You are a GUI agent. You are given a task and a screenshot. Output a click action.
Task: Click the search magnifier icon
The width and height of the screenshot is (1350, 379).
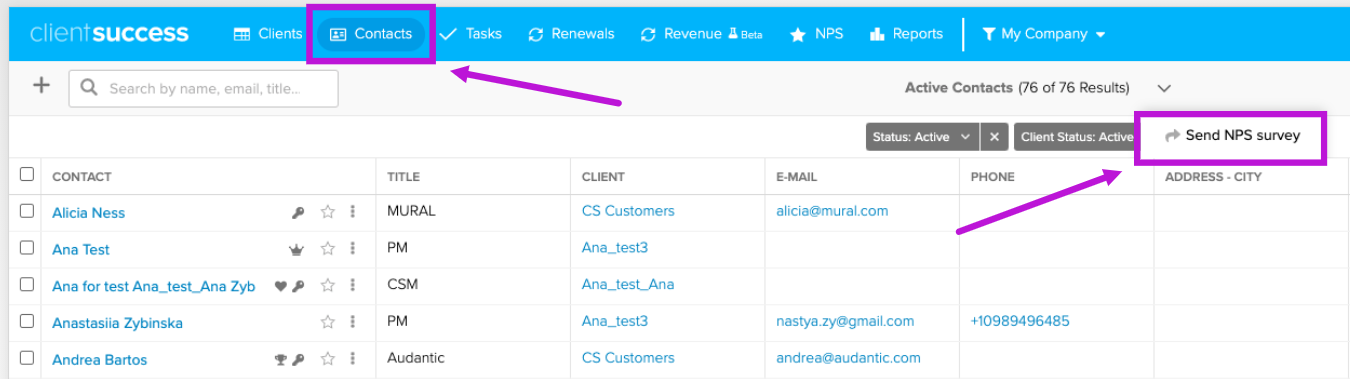pos(89,88)
